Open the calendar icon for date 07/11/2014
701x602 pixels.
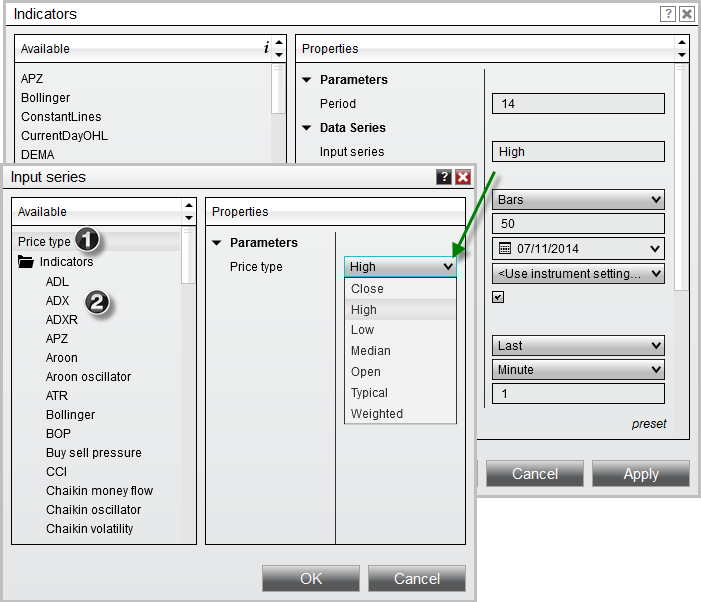pyautogui.click(x=504, y=248)
